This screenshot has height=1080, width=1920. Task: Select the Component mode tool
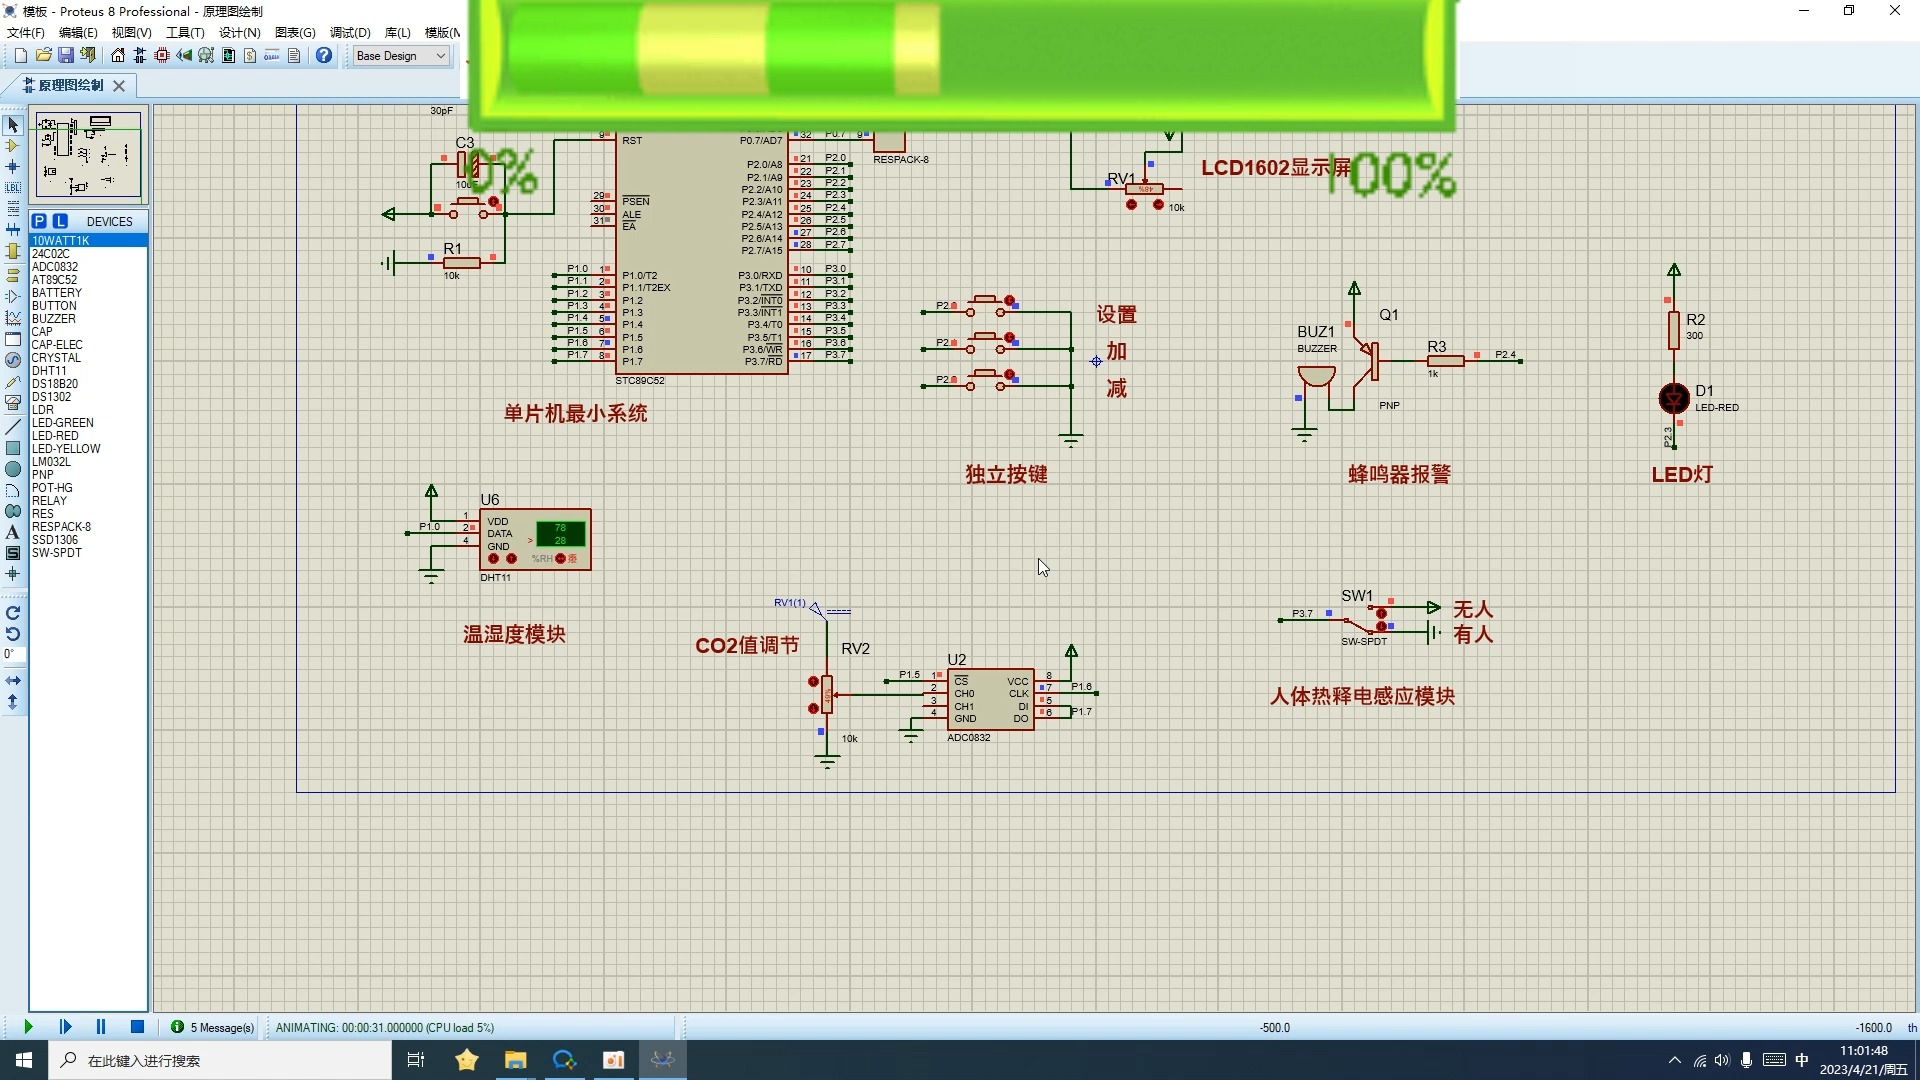click(13, 146)
